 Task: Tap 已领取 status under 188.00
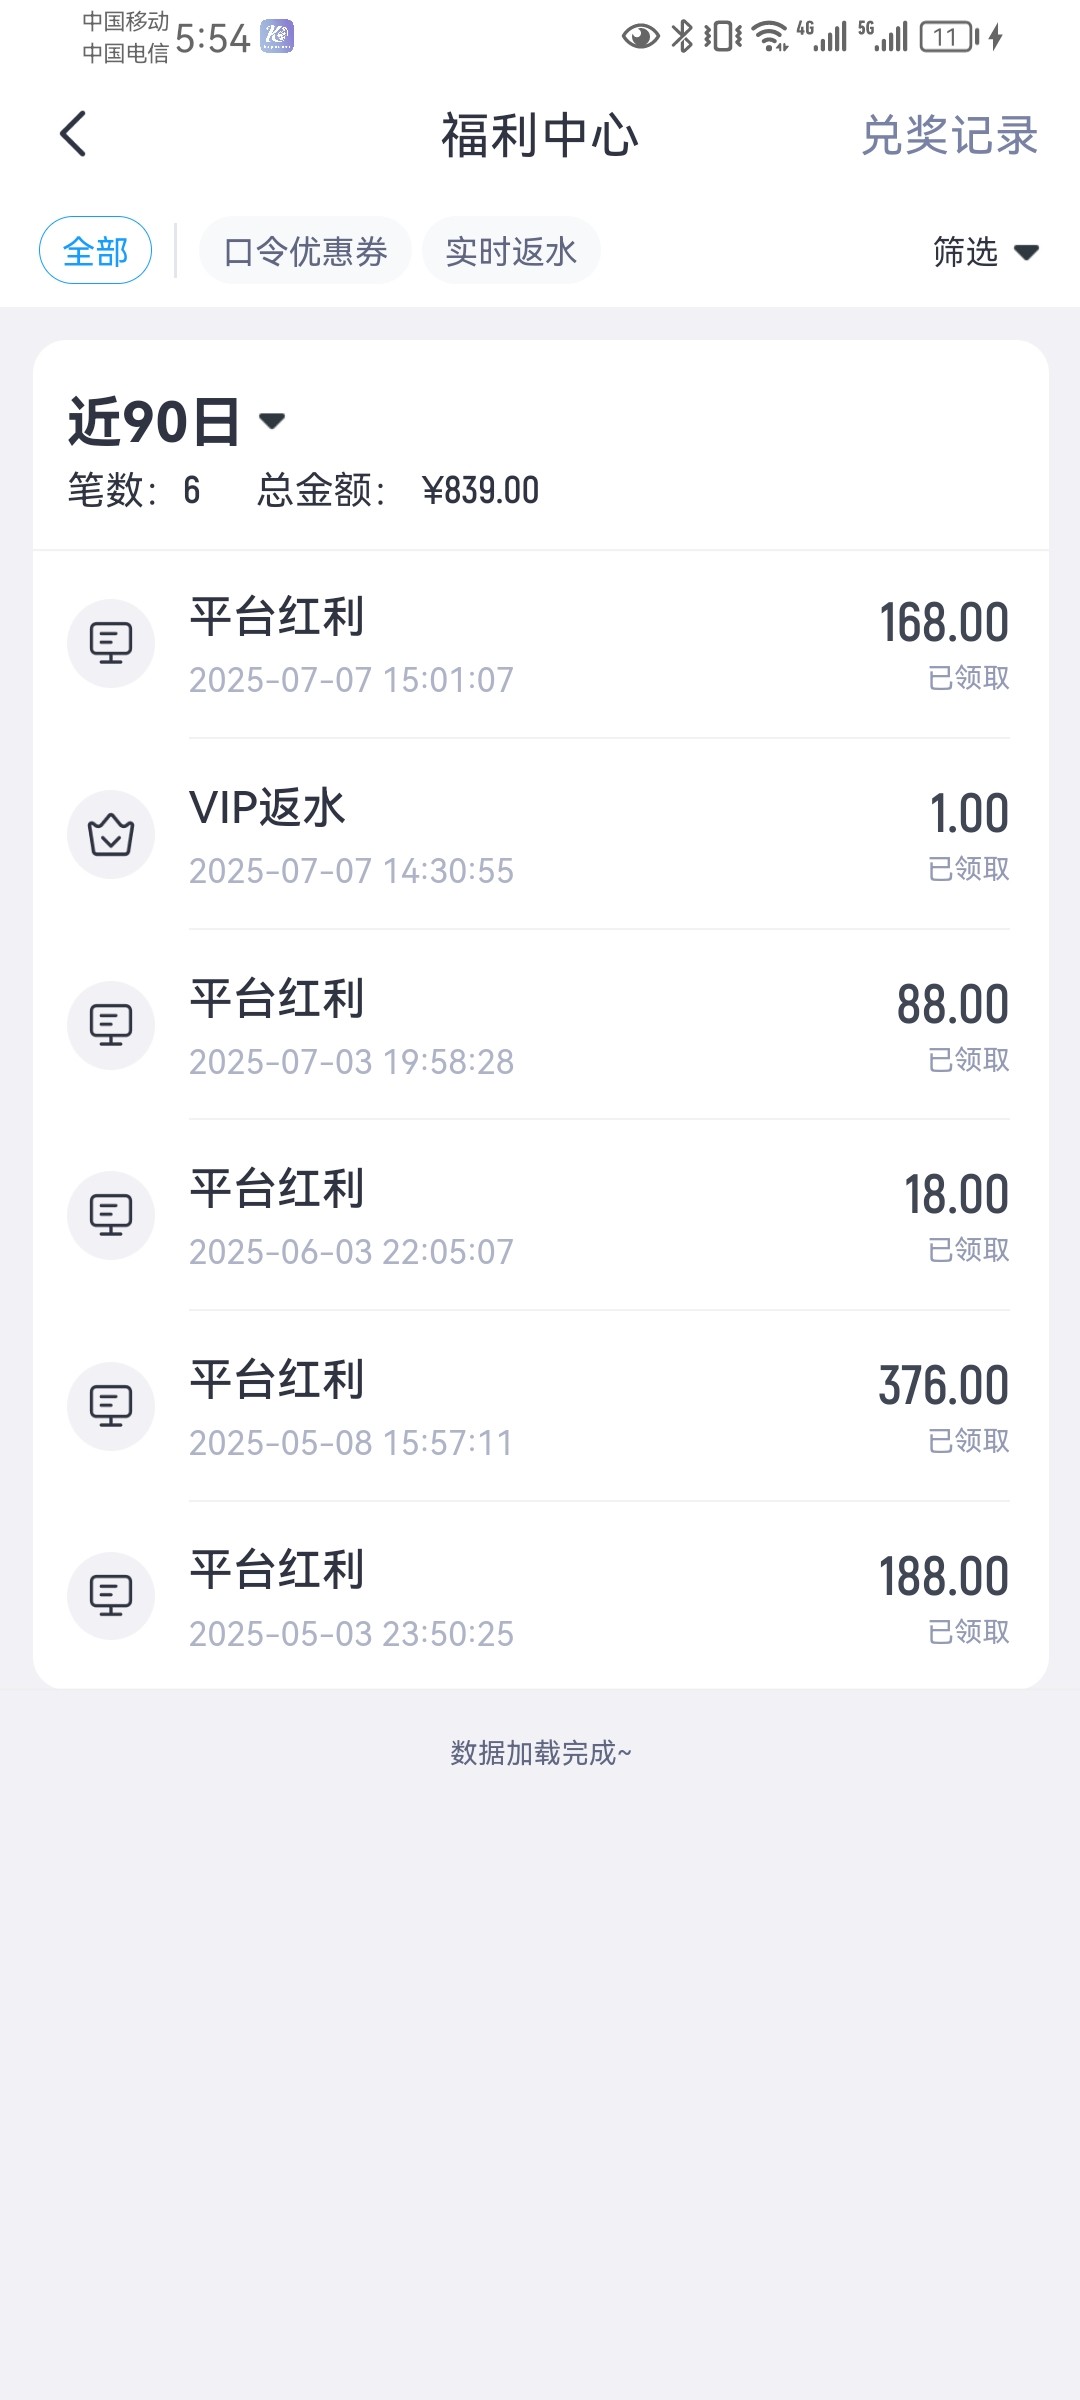click(968, 1632)
